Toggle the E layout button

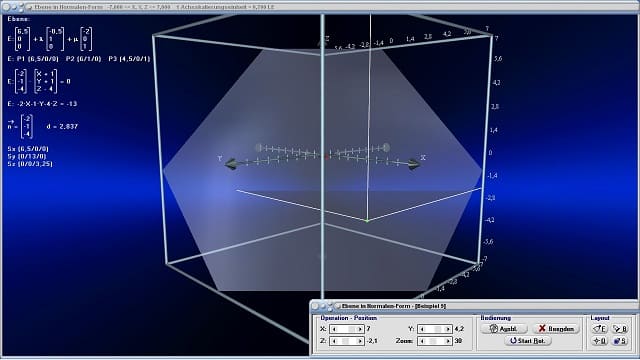600,329
